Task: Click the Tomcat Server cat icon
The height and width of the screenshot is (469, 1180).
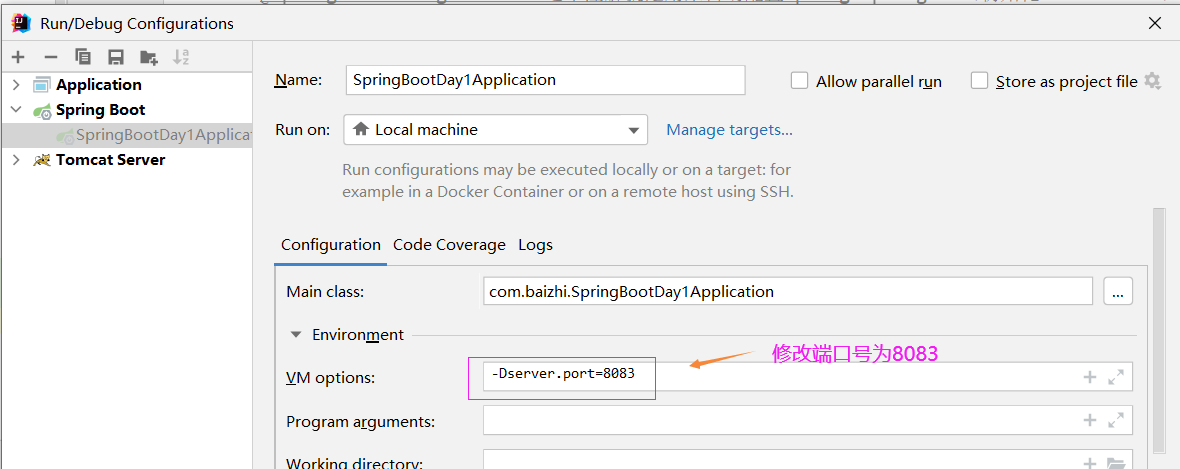Action: pos(42,160)
